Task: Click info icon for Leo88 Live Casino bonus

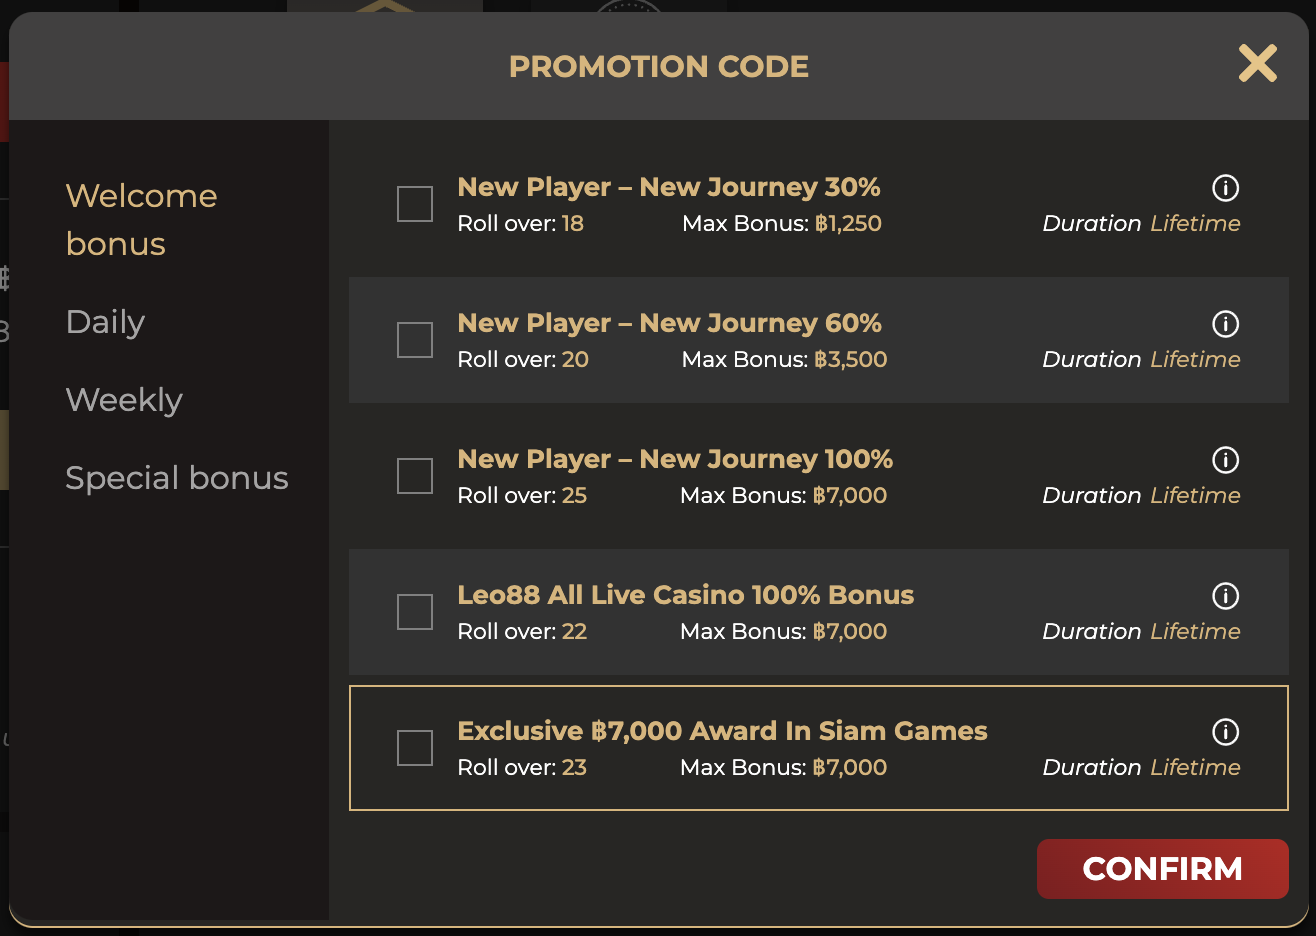Action: click(1225, 596)
